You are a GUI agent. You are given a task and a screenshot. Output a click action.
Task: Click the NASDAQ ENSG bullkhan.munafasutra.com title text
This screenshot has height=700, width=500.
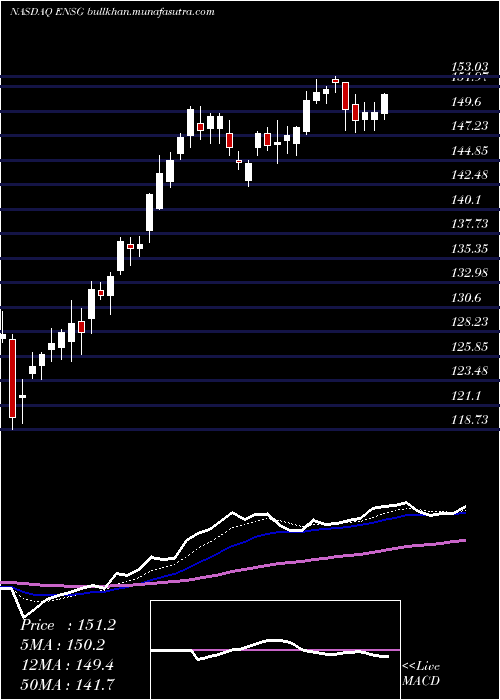click(112, 12)
